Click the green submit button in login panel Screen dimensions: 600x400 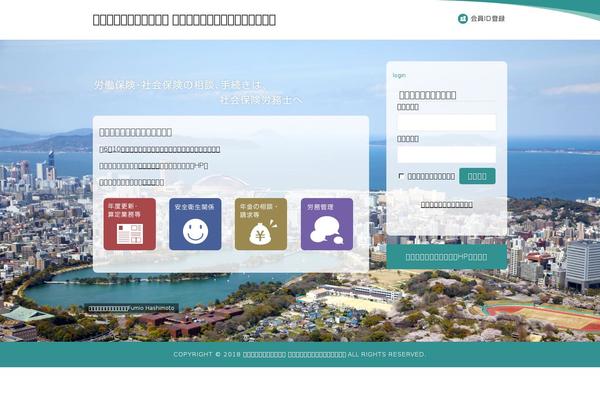tap(477, 176)
